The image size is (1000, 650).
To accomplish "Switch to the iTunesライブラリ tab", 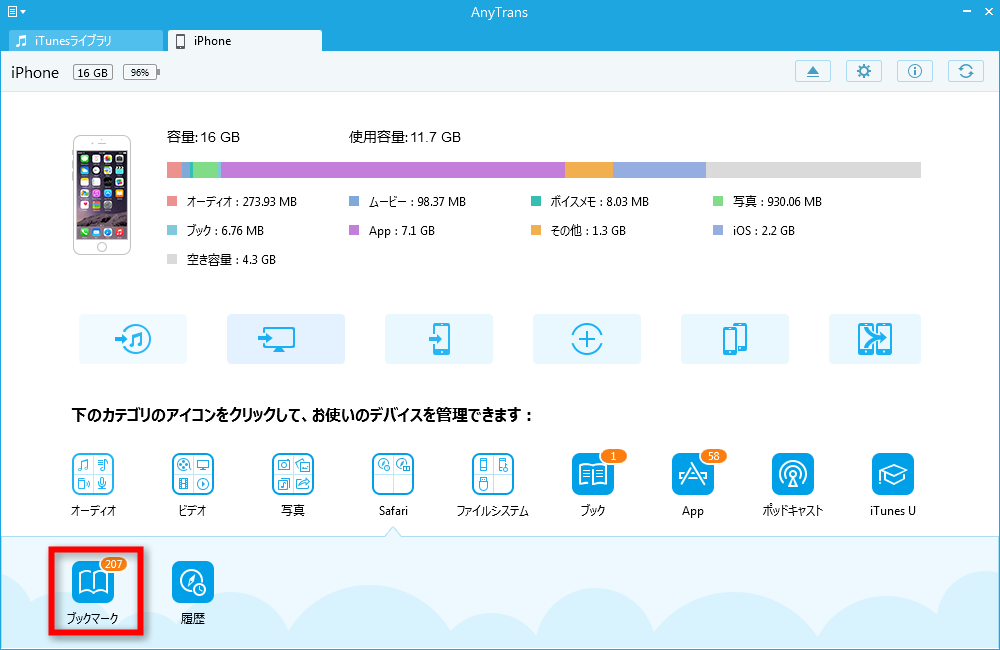I will [x=86, y=40].
